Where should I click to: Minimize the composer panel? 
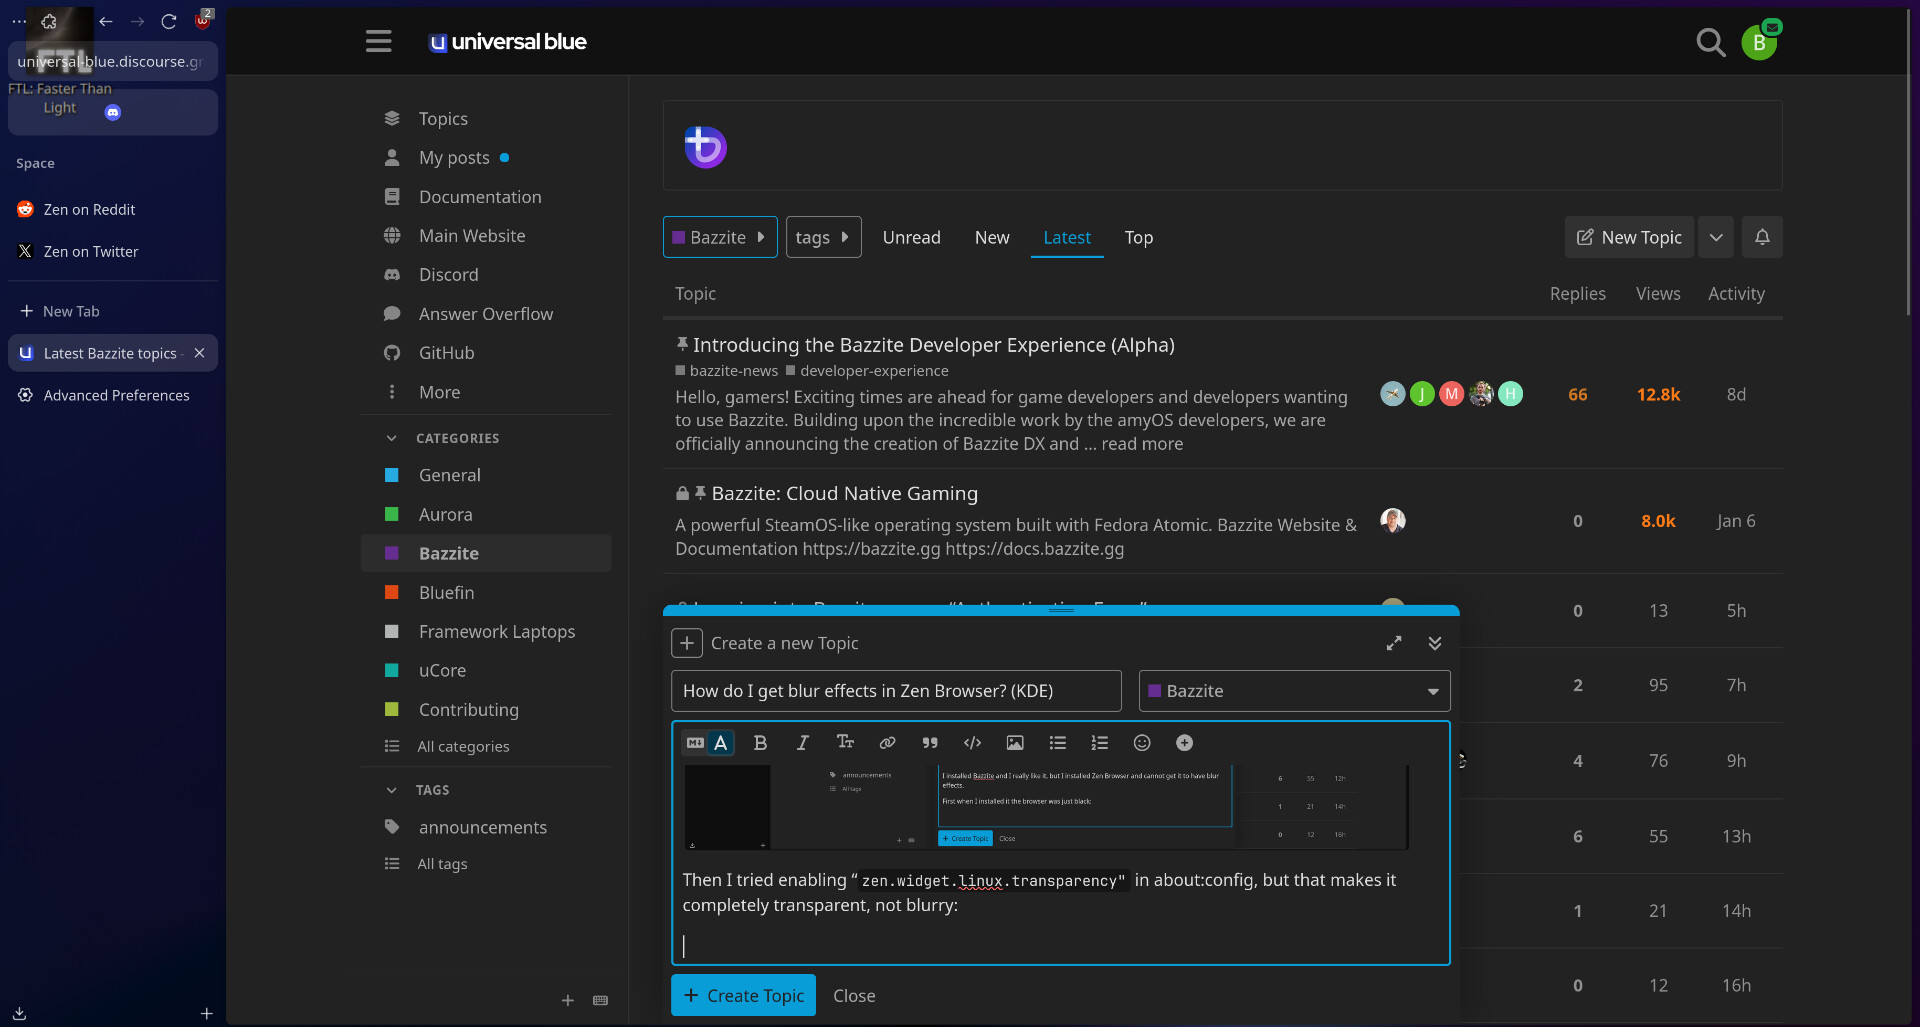(x=1435, y=643)
